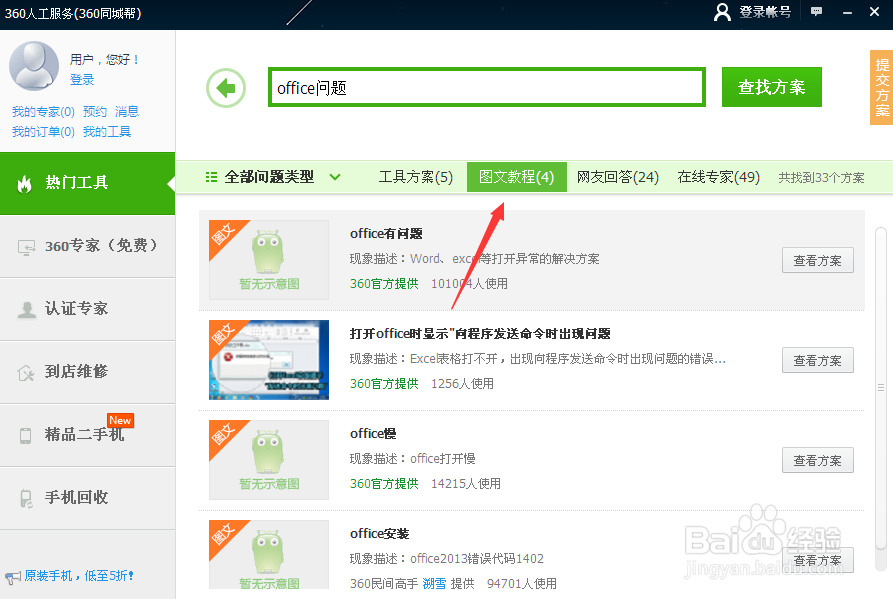Click the account person icon in title bar
This screenshot has width=893, height=599.
(722, 12)
